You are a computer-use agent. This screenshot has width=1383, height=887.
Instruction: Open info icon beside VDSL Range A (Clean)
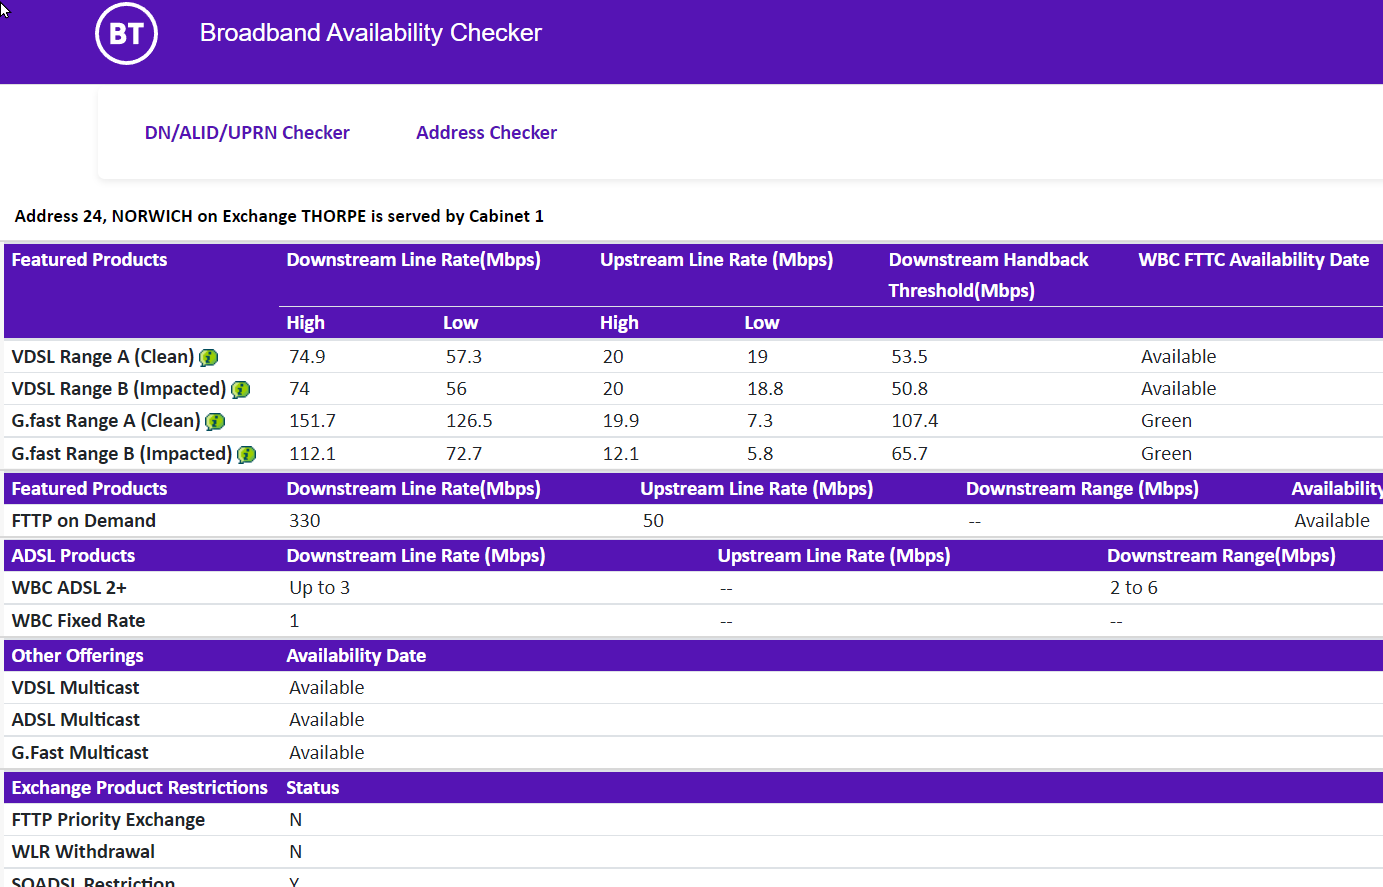209,357
